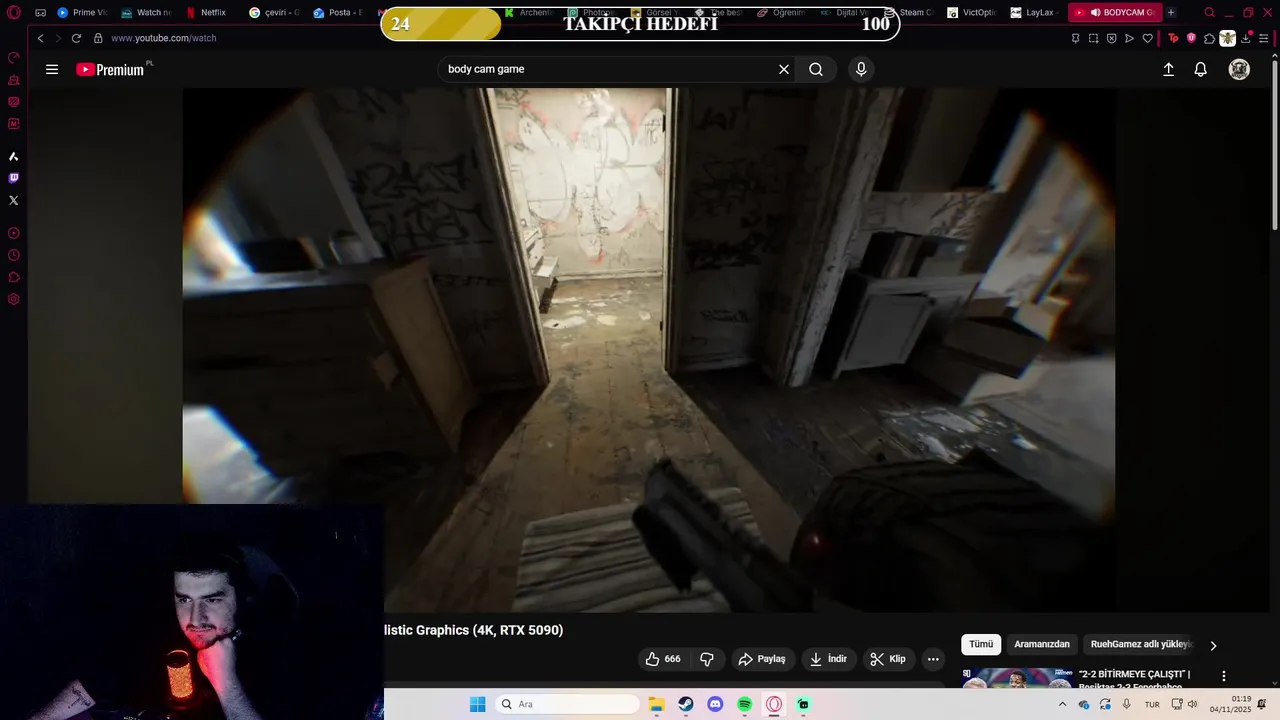Open the Opera GX main menu logo
Screen dimensions: 1280x720
(14, 13)
